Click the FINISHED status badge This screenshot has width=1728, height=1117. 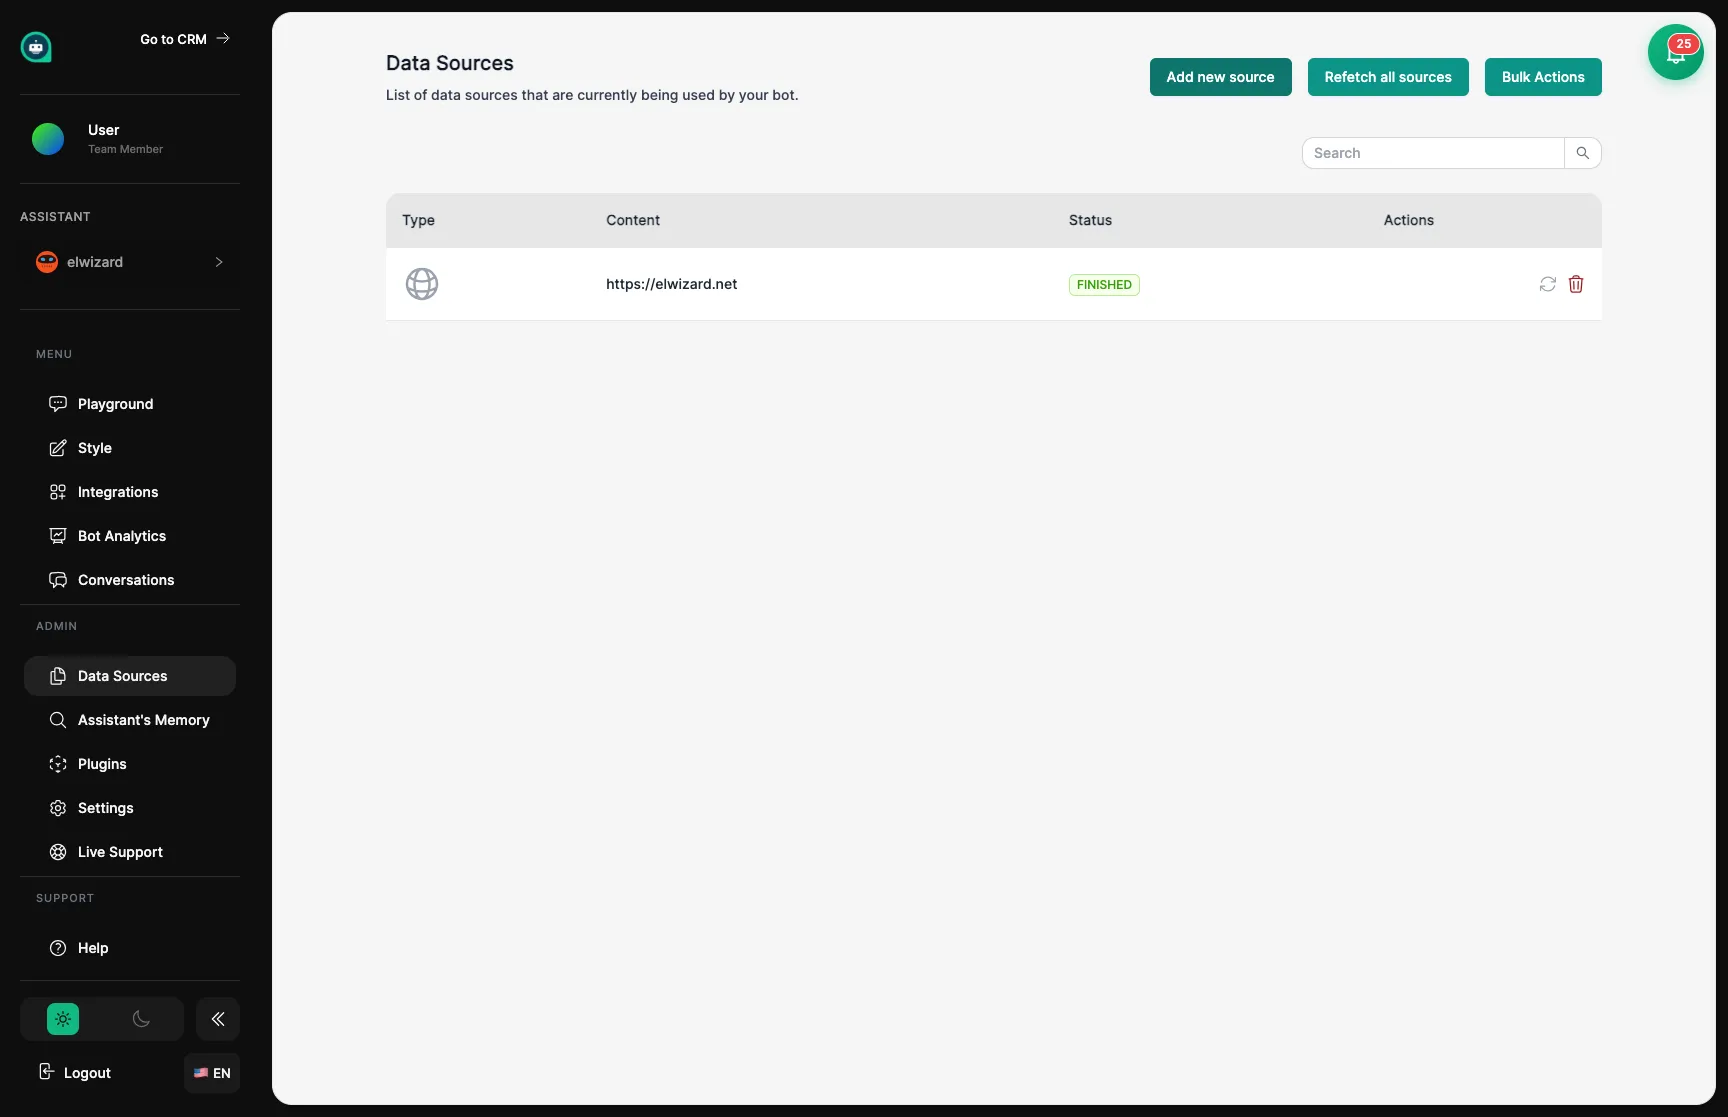click(1104, 285)
